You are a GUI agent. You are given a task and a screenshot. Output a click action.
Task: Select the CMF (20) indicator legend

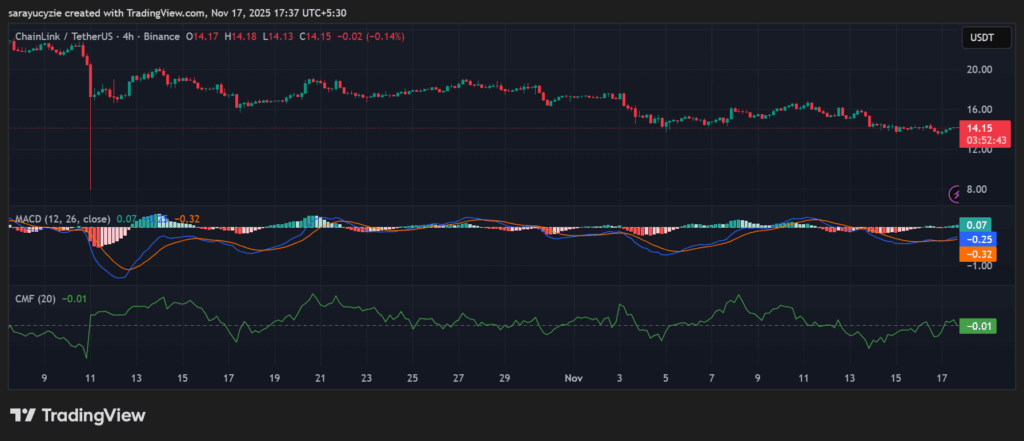(x=34, y=298)
